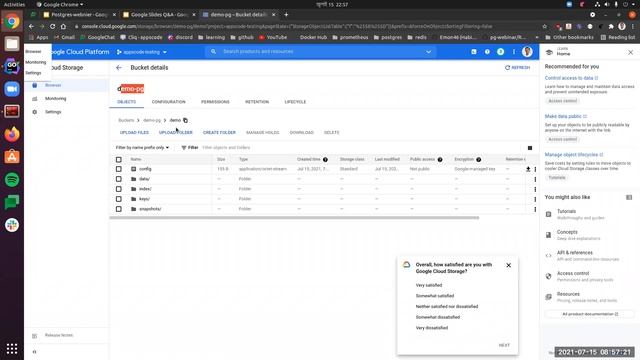Close the Learn side panel

(631, 52)
